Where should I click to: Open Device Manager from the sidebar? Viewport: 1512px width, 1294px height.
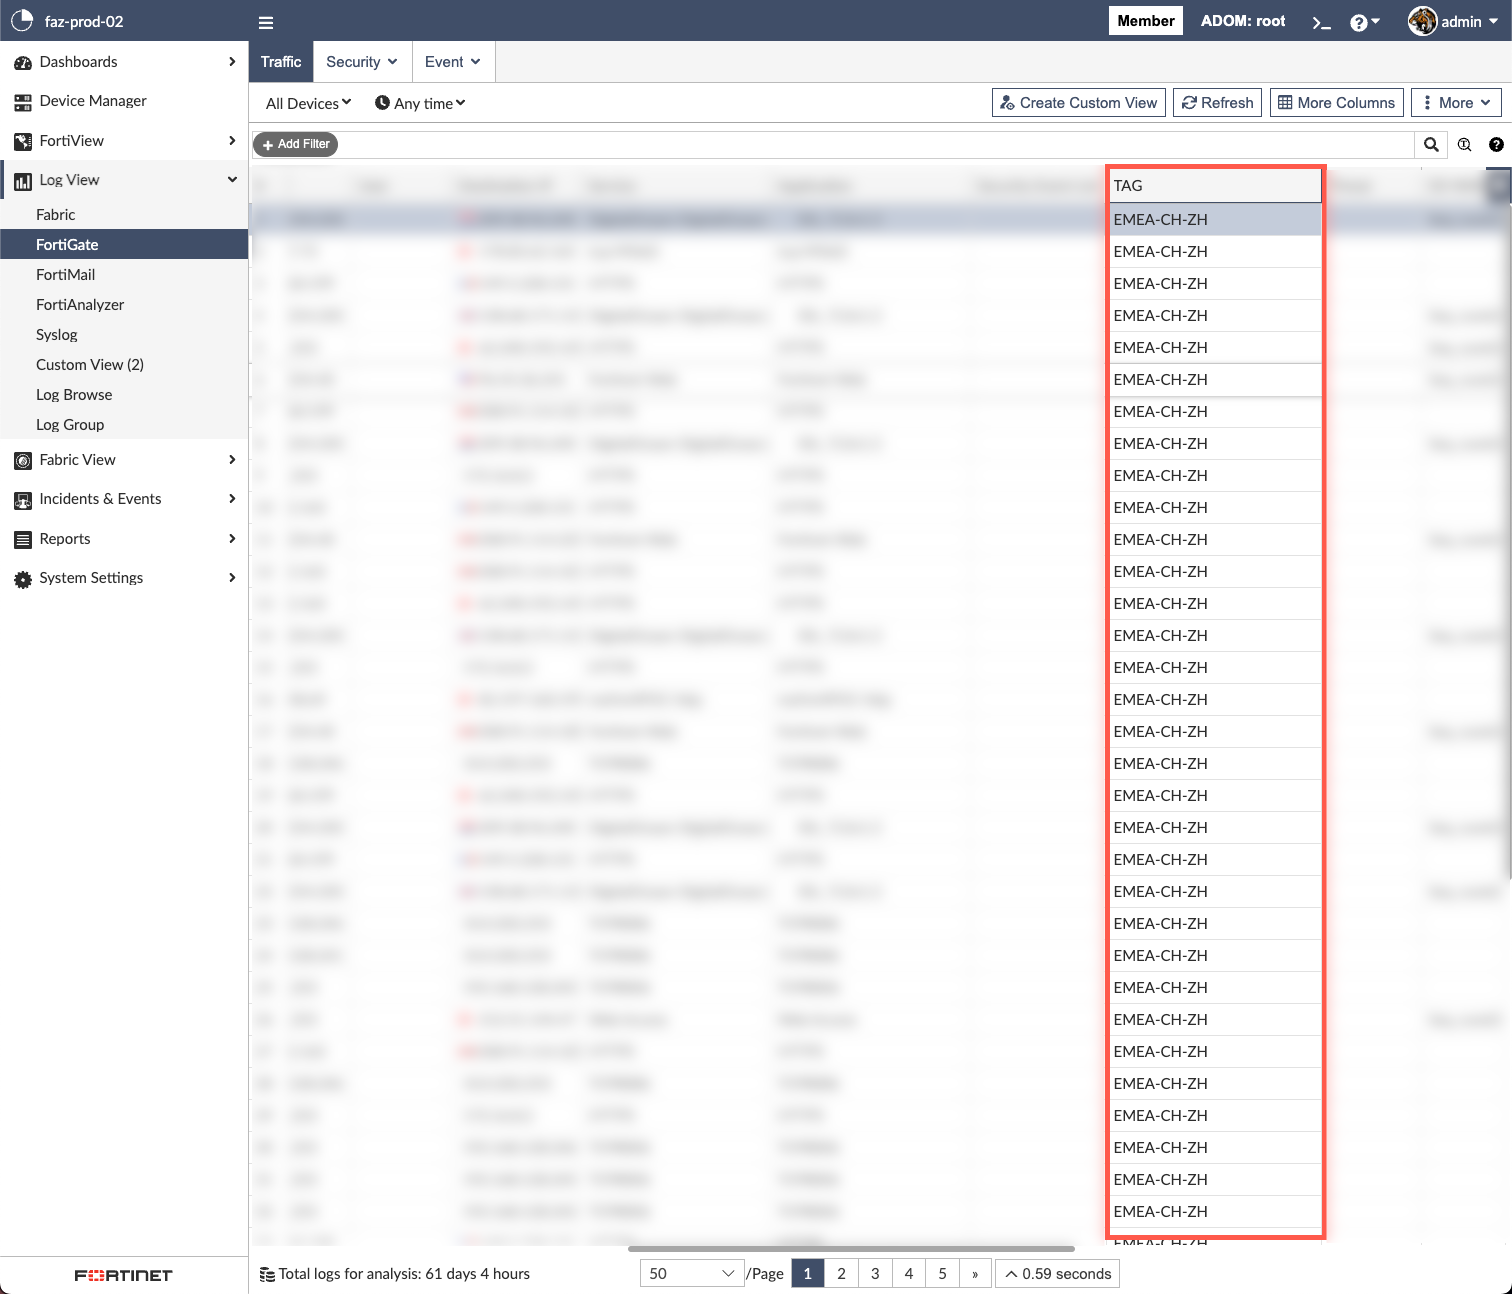point(93,101)
